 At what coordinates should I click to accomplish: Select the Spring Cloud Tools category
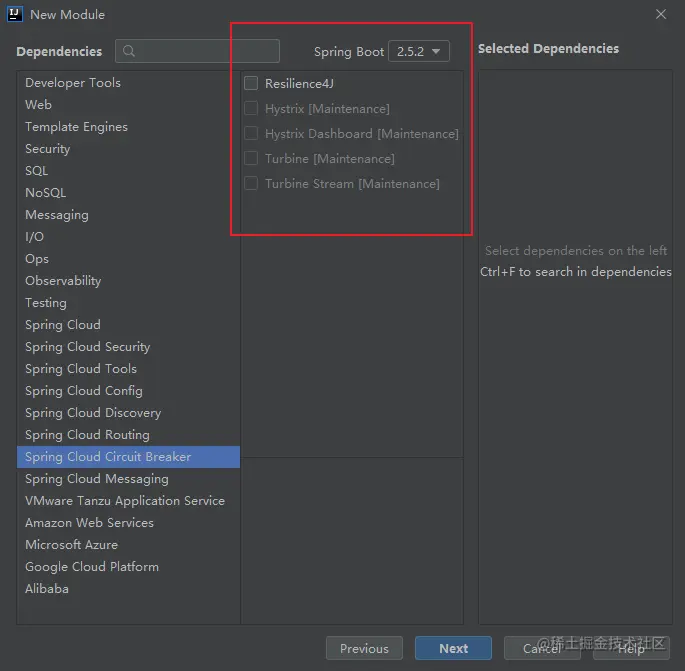pos(128,369)
